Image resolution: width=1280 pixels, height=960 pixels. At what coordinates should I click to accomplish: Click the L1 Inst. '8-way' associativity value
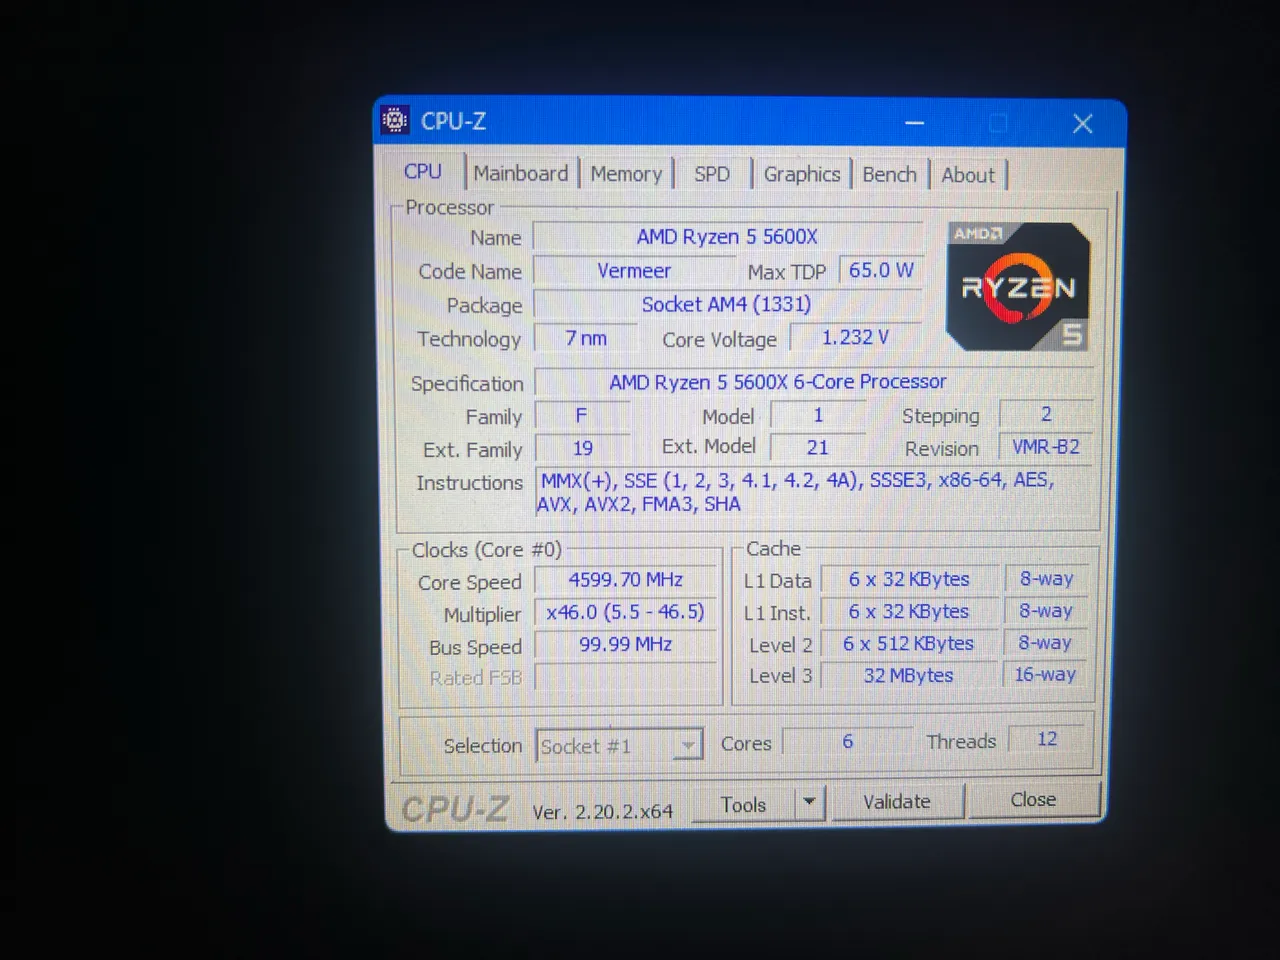pos(1046,610)
